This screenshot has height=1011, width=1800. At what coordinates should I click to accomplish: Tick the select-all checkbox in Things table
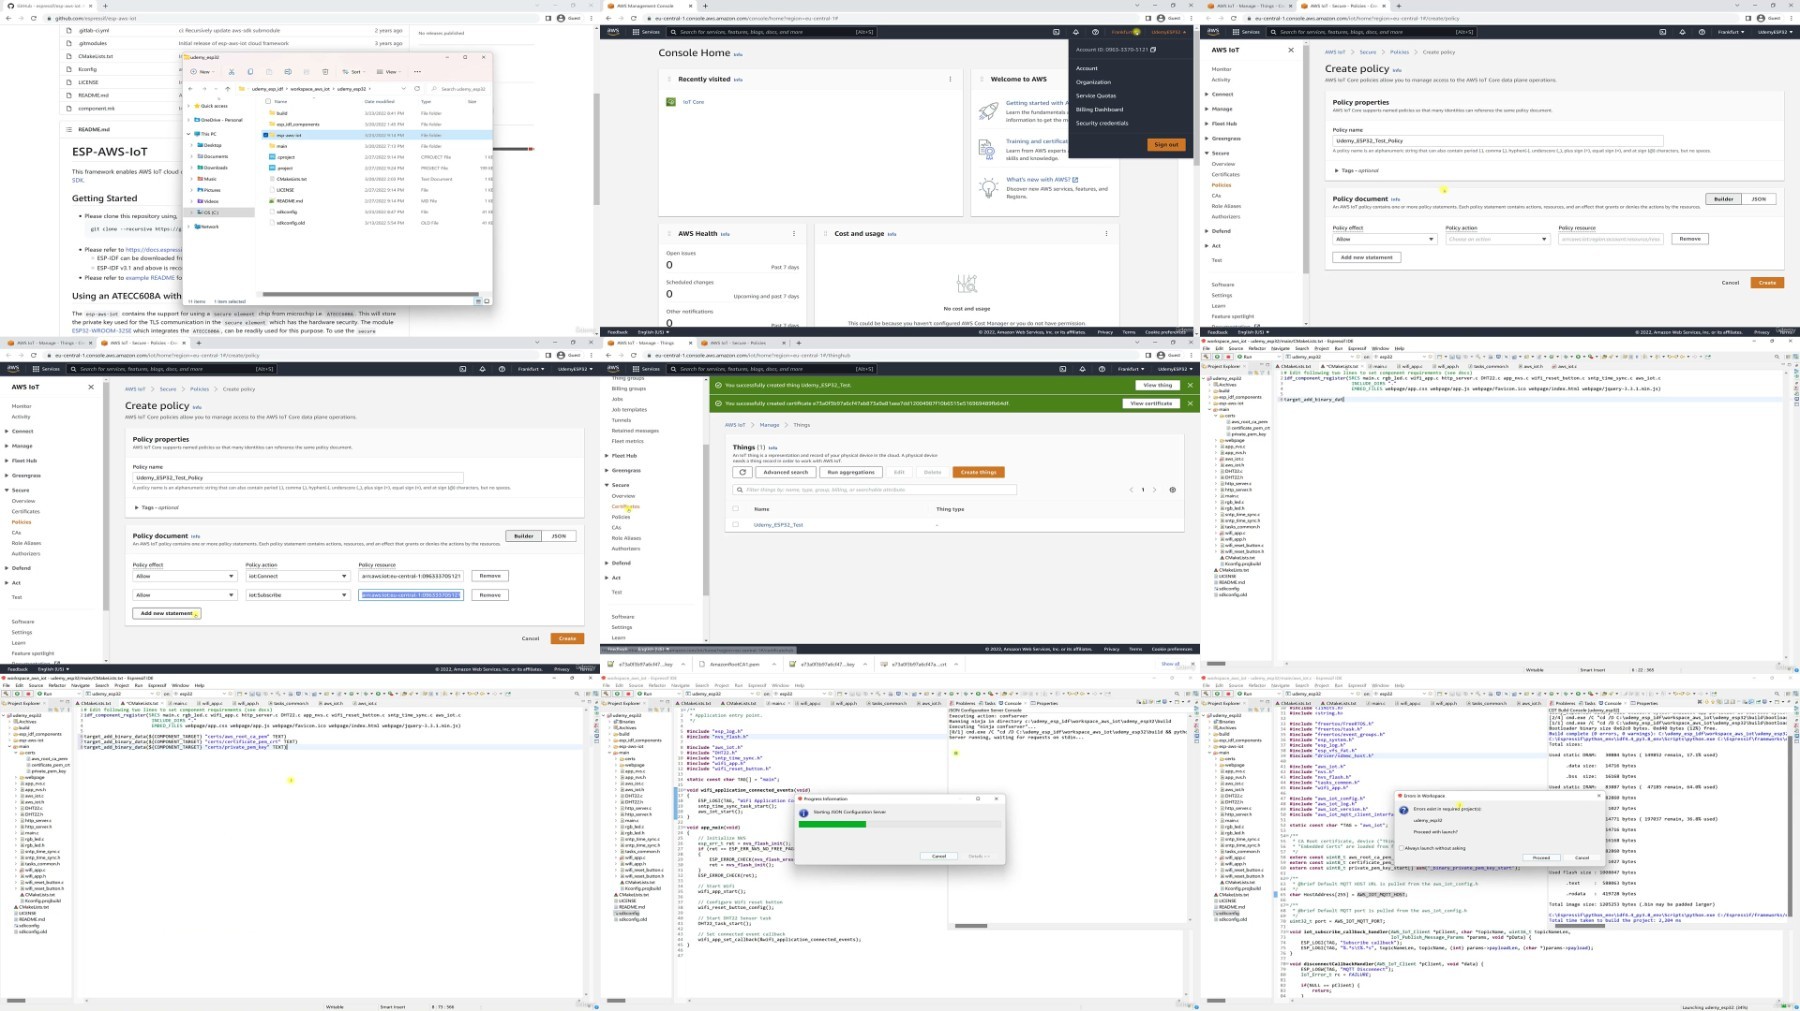[735, 509]
